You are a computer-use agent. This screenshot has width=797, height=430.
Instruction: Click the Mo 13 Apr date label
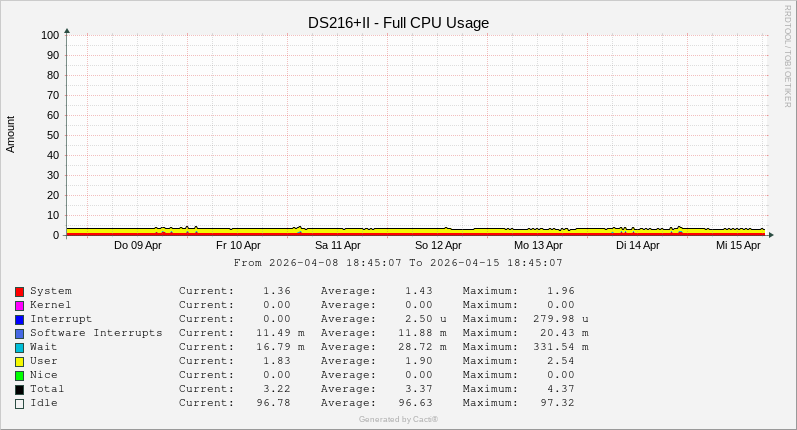538,245
